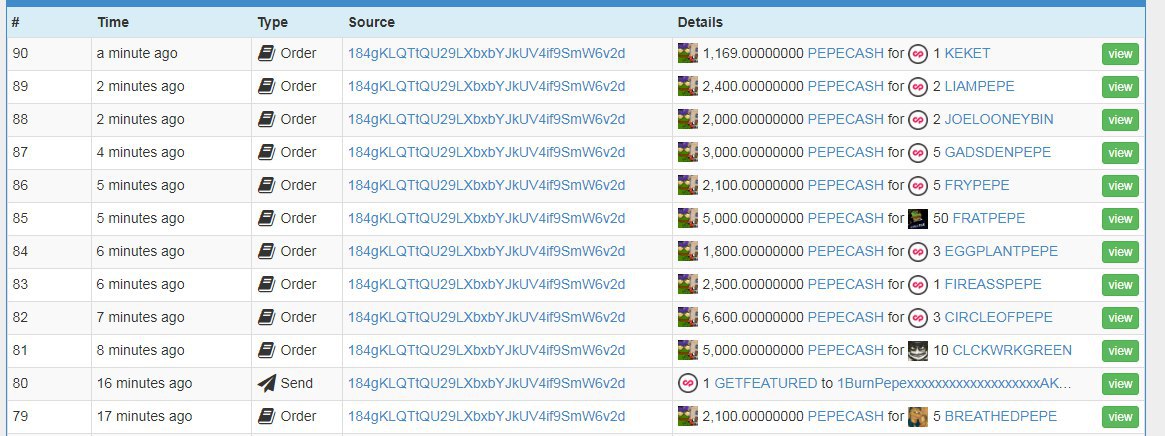Click the GETFEATURED asset icon

(x=688, y=383)
